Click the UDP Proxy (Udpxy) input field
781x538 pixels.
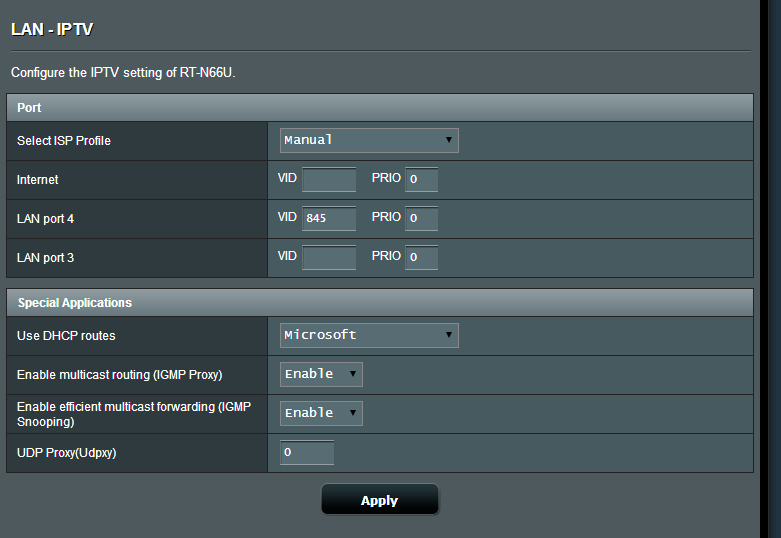point(307,453)
